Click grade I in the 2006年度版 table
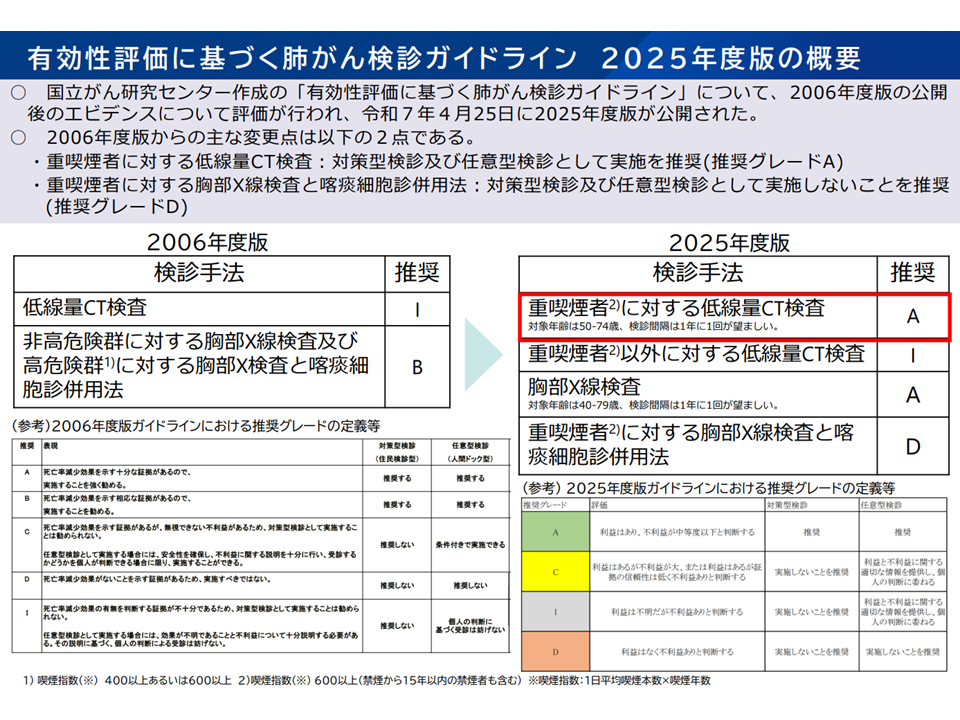Image resolution: width=960 pixels, height=720 pixels. point(417,309)
